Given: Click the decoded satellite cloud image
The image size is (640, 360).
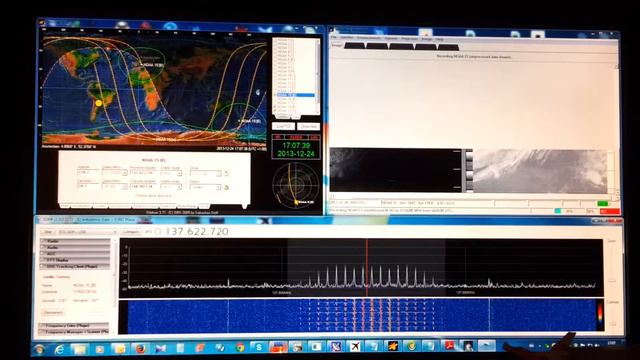Looking at the screenshot, I should pyautogui.click(x=540, y=171).
